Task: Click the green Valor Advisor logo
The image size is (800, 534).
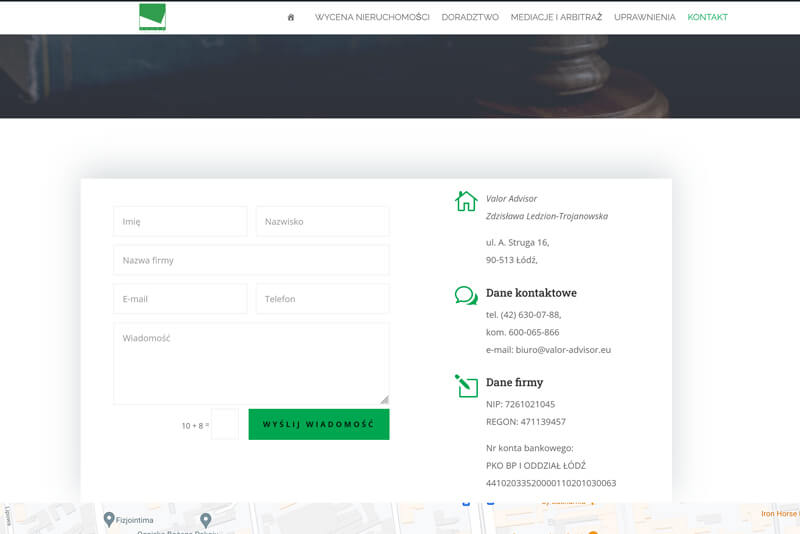Action: [x=152, y=17]
